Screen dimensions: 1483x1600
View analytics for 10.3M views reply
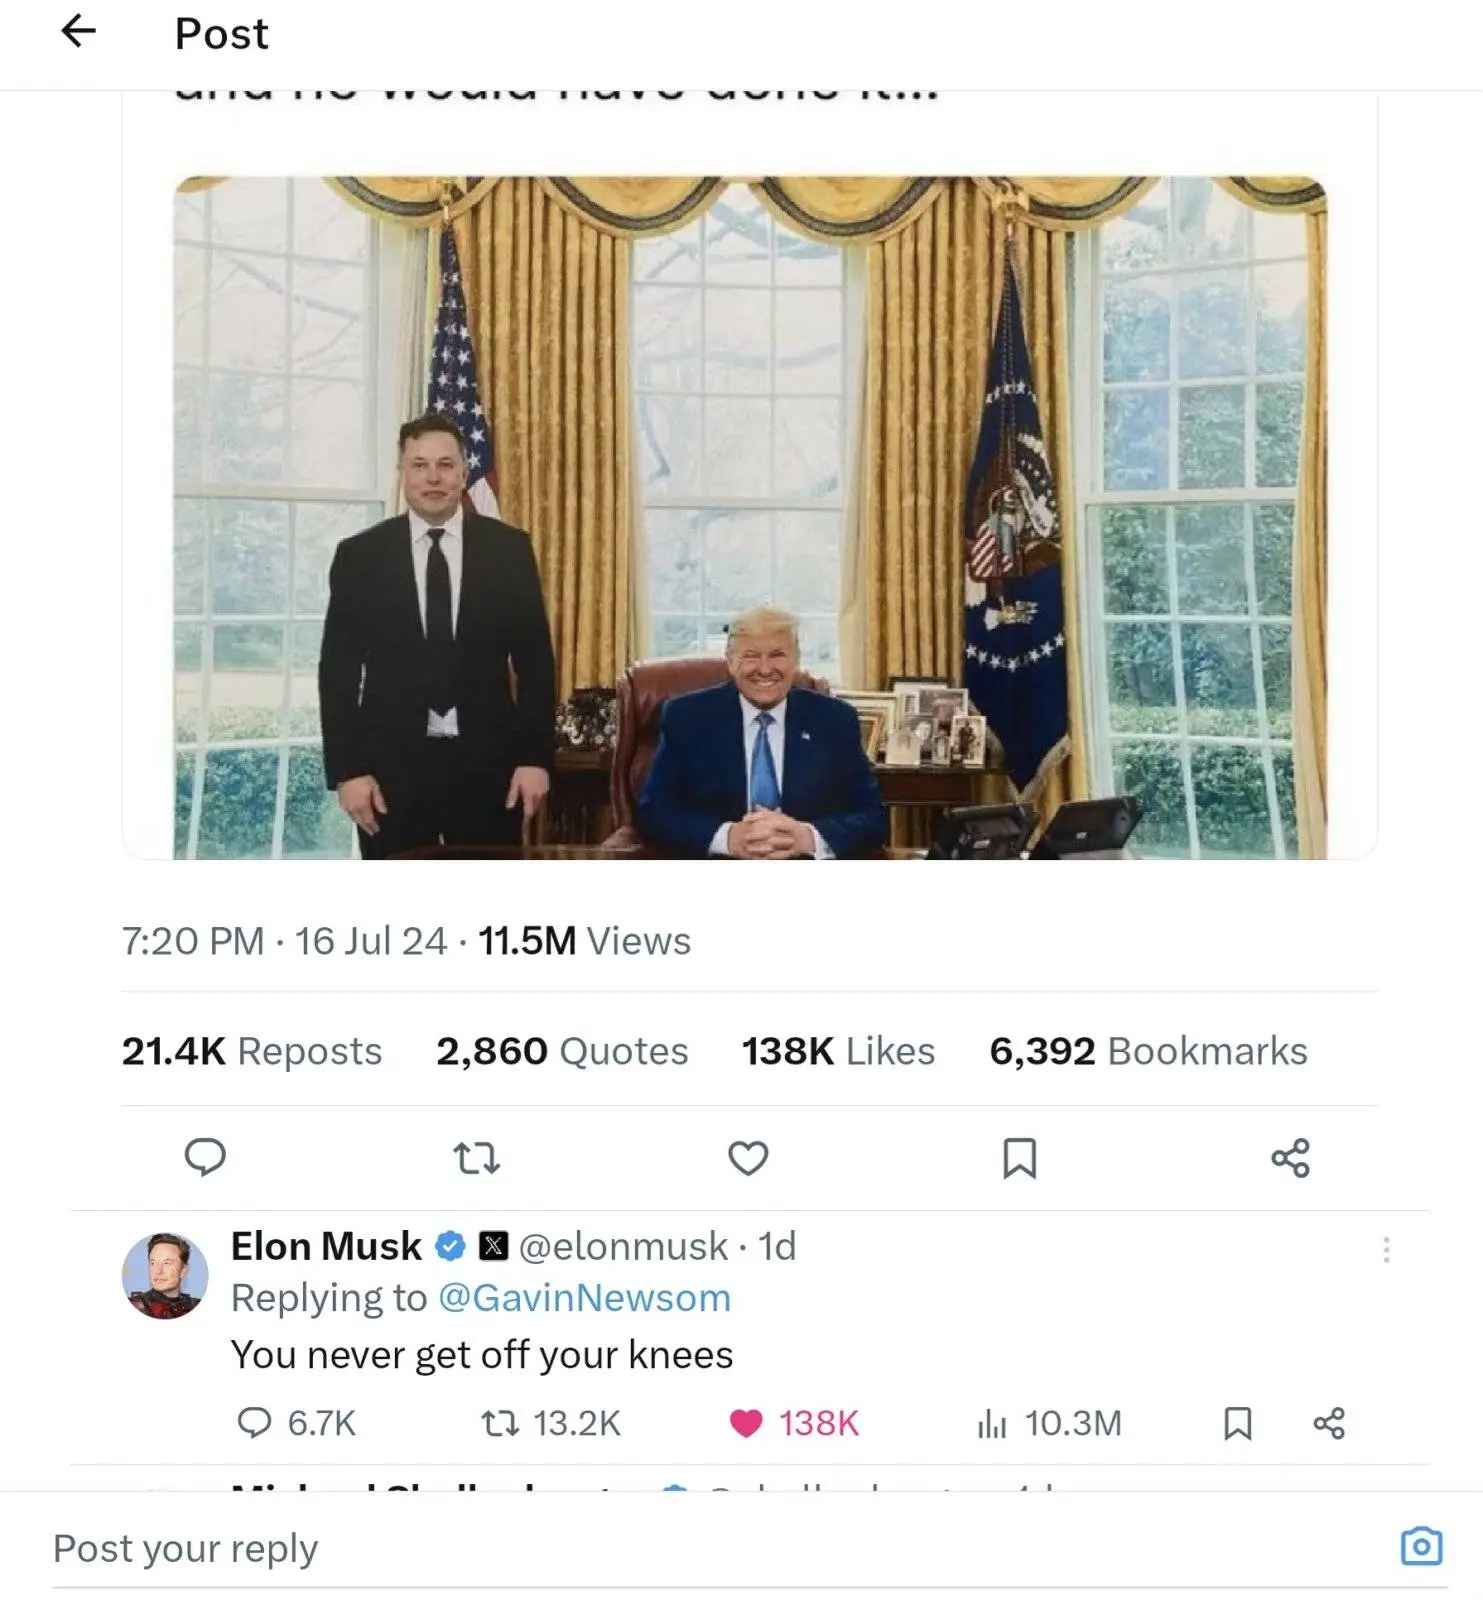(1049, 1423)
